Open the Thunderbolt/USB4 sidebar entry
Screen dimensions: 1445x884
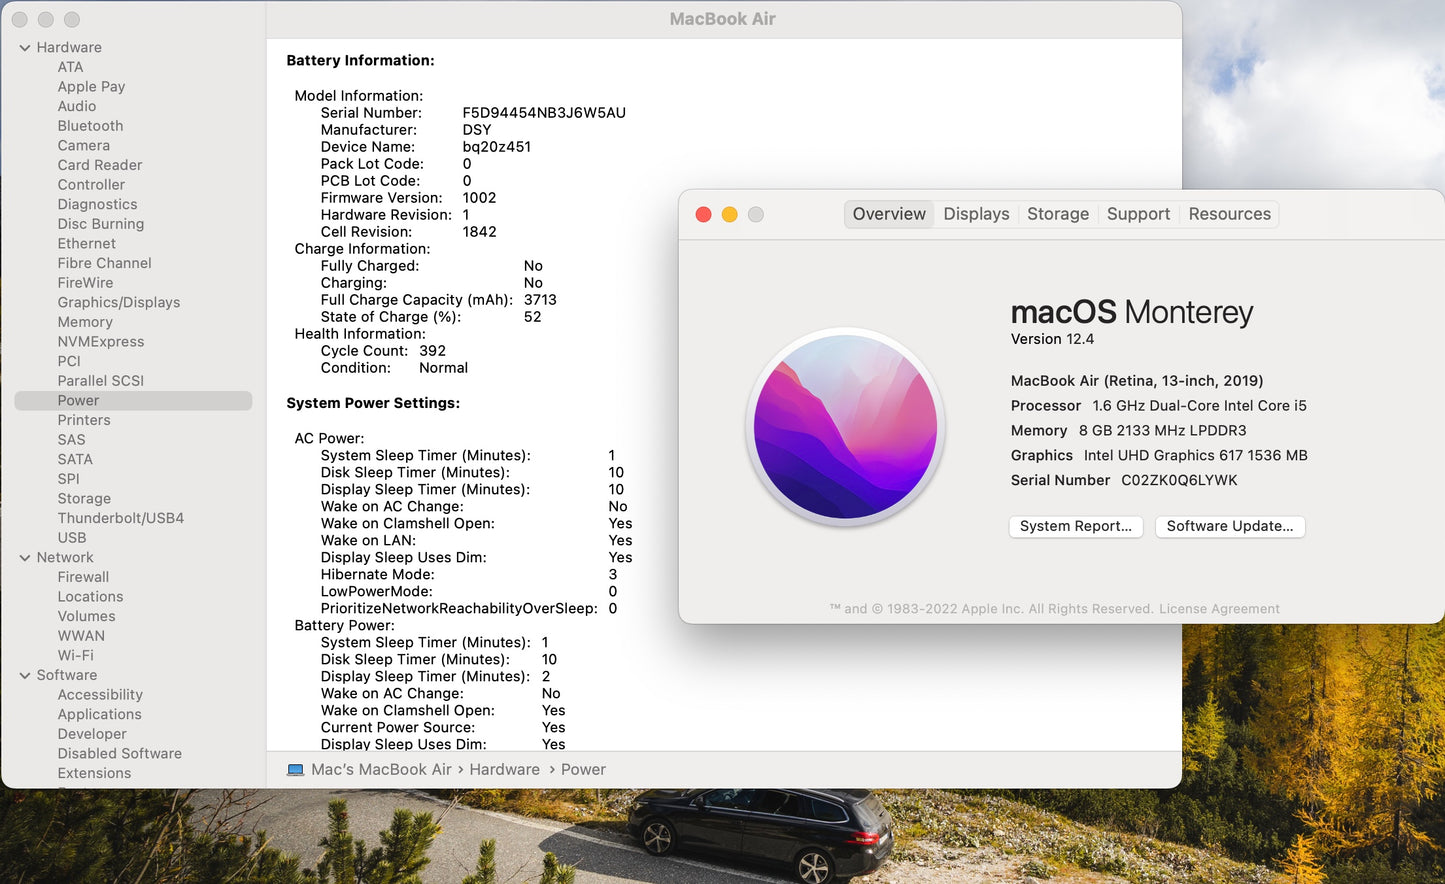[x=120, y=518]
